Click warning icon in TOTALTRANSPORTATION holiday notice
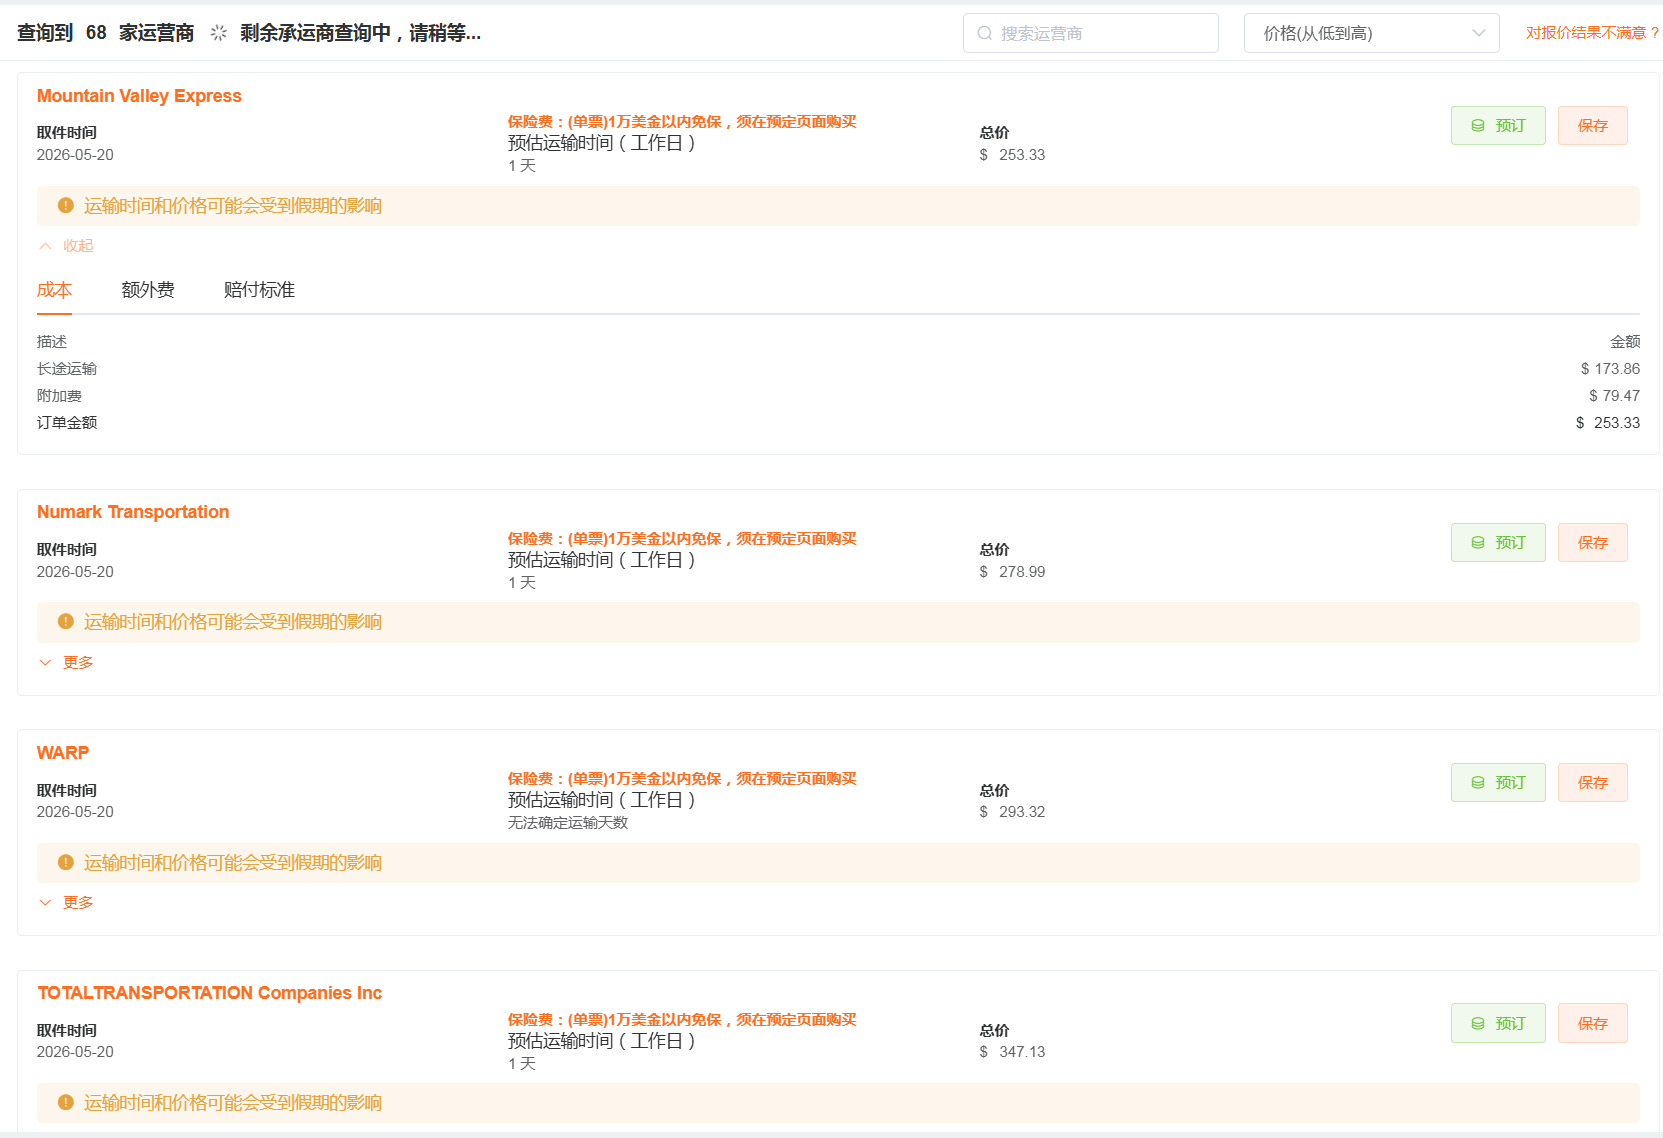 66,1102
